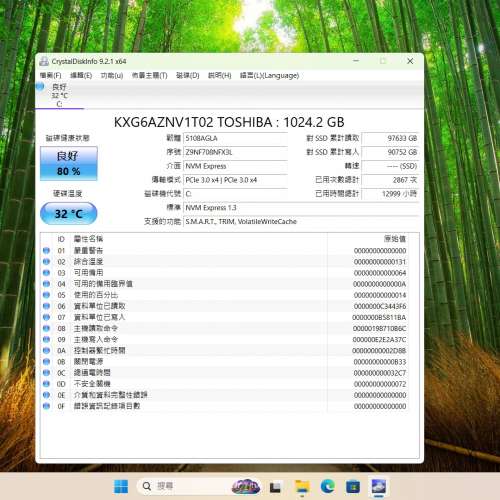Click status dot of attribute row 0D
Image resolution: width=500 pixels, height=500 pixels.
point(46,384)
